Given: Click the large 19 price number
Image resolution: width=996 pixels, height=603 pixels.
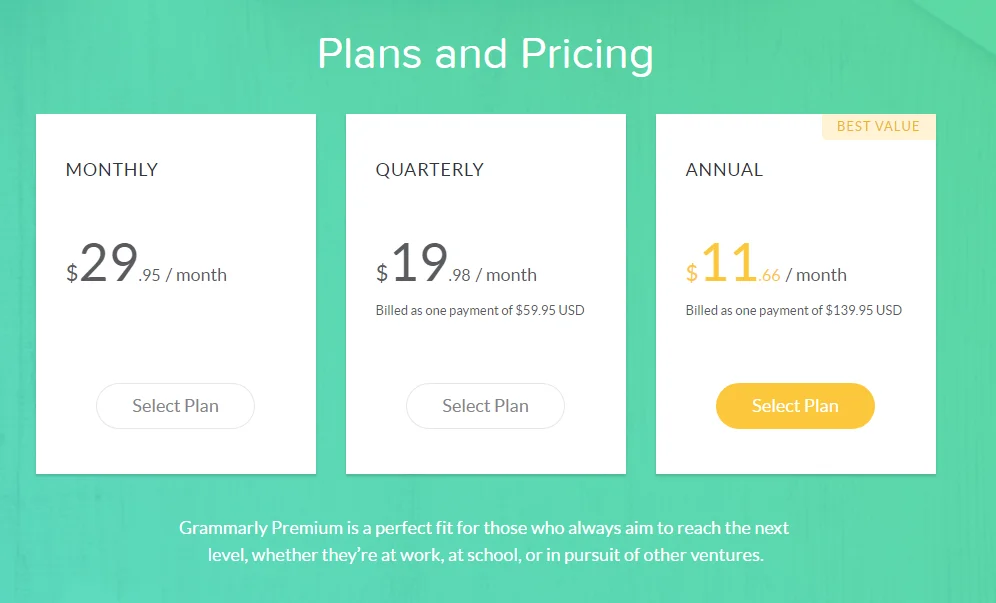Looking at the screenshot, I should (x=420, y=263).
